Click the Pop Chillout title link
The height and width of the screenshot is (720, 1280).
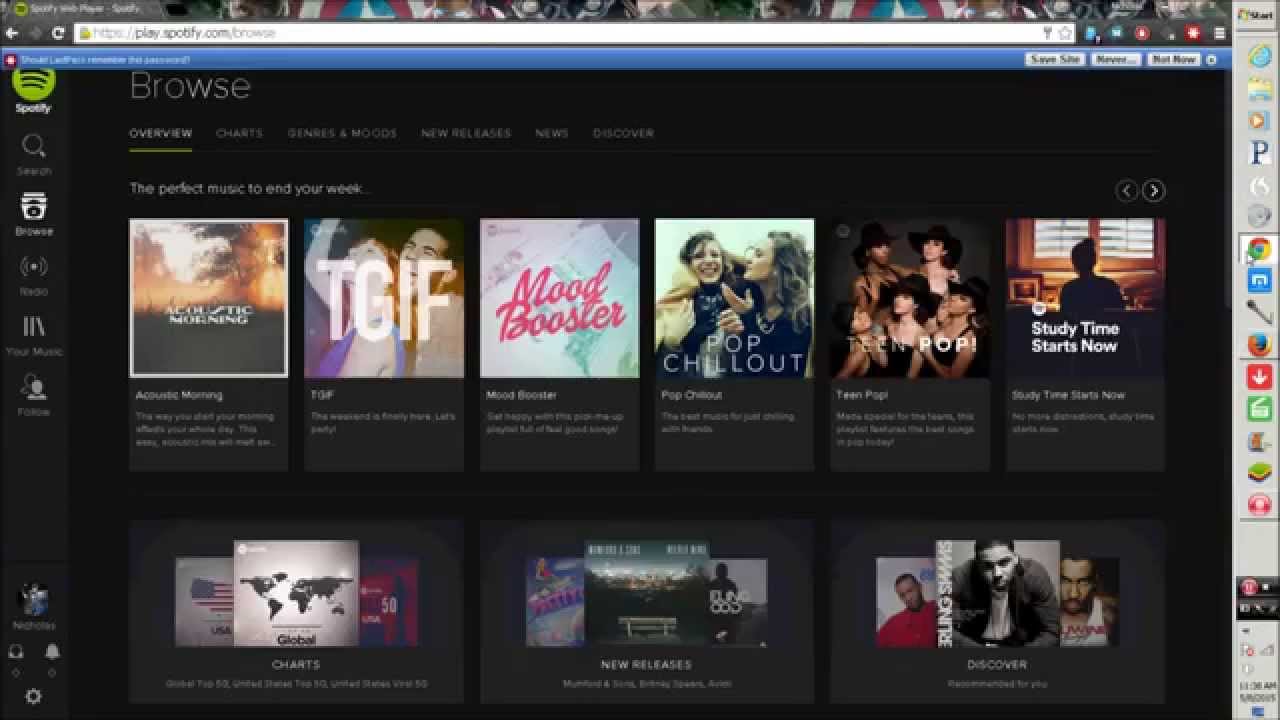coord(691,395)
